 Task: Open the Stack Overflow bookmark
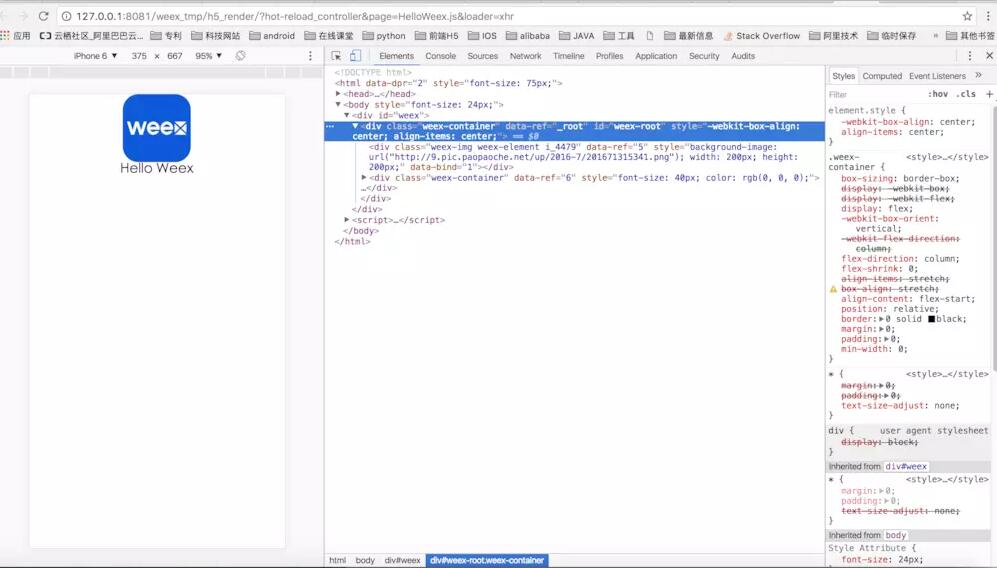point(762,36)
